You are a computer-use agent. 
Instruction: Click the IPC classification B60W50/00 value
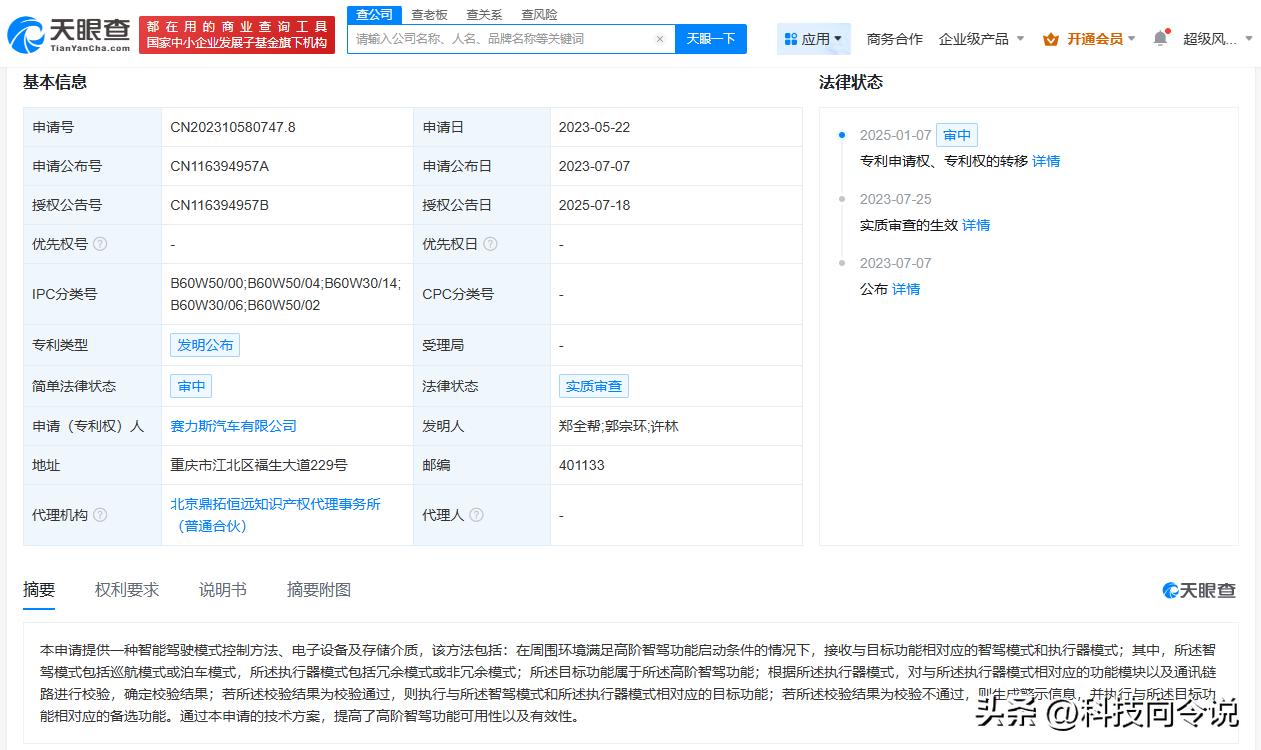(285, 294)
